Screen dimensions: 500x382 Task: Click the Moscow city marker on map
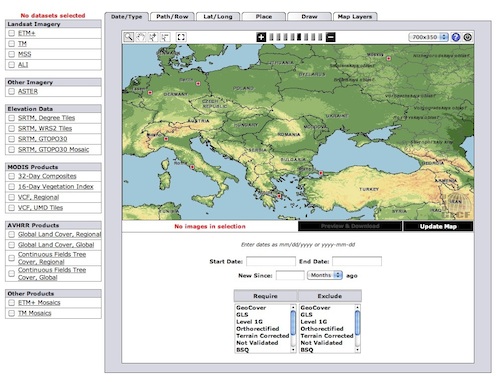tap(388, 58)
